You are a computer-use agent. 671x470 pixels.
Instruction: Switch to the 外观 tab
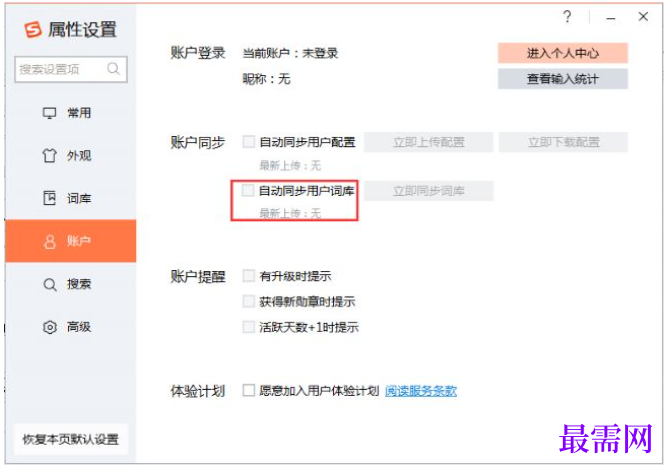click(x=71, y=155)
